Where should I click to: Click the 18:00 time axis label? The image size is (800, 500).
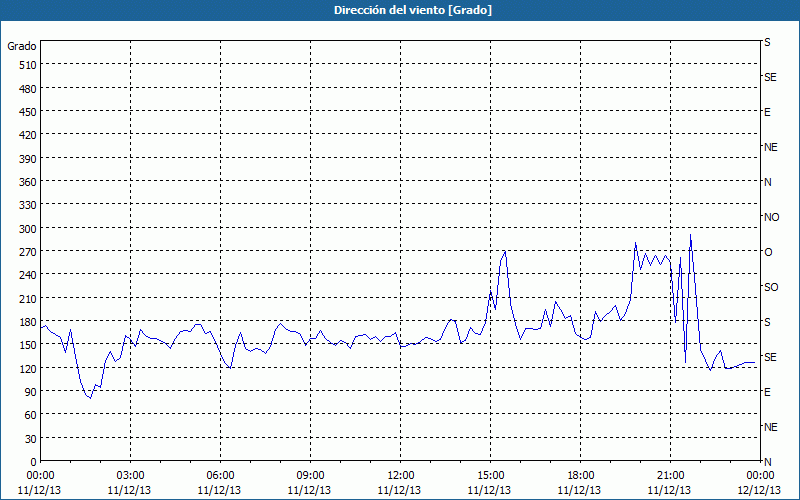coord(580,476)
